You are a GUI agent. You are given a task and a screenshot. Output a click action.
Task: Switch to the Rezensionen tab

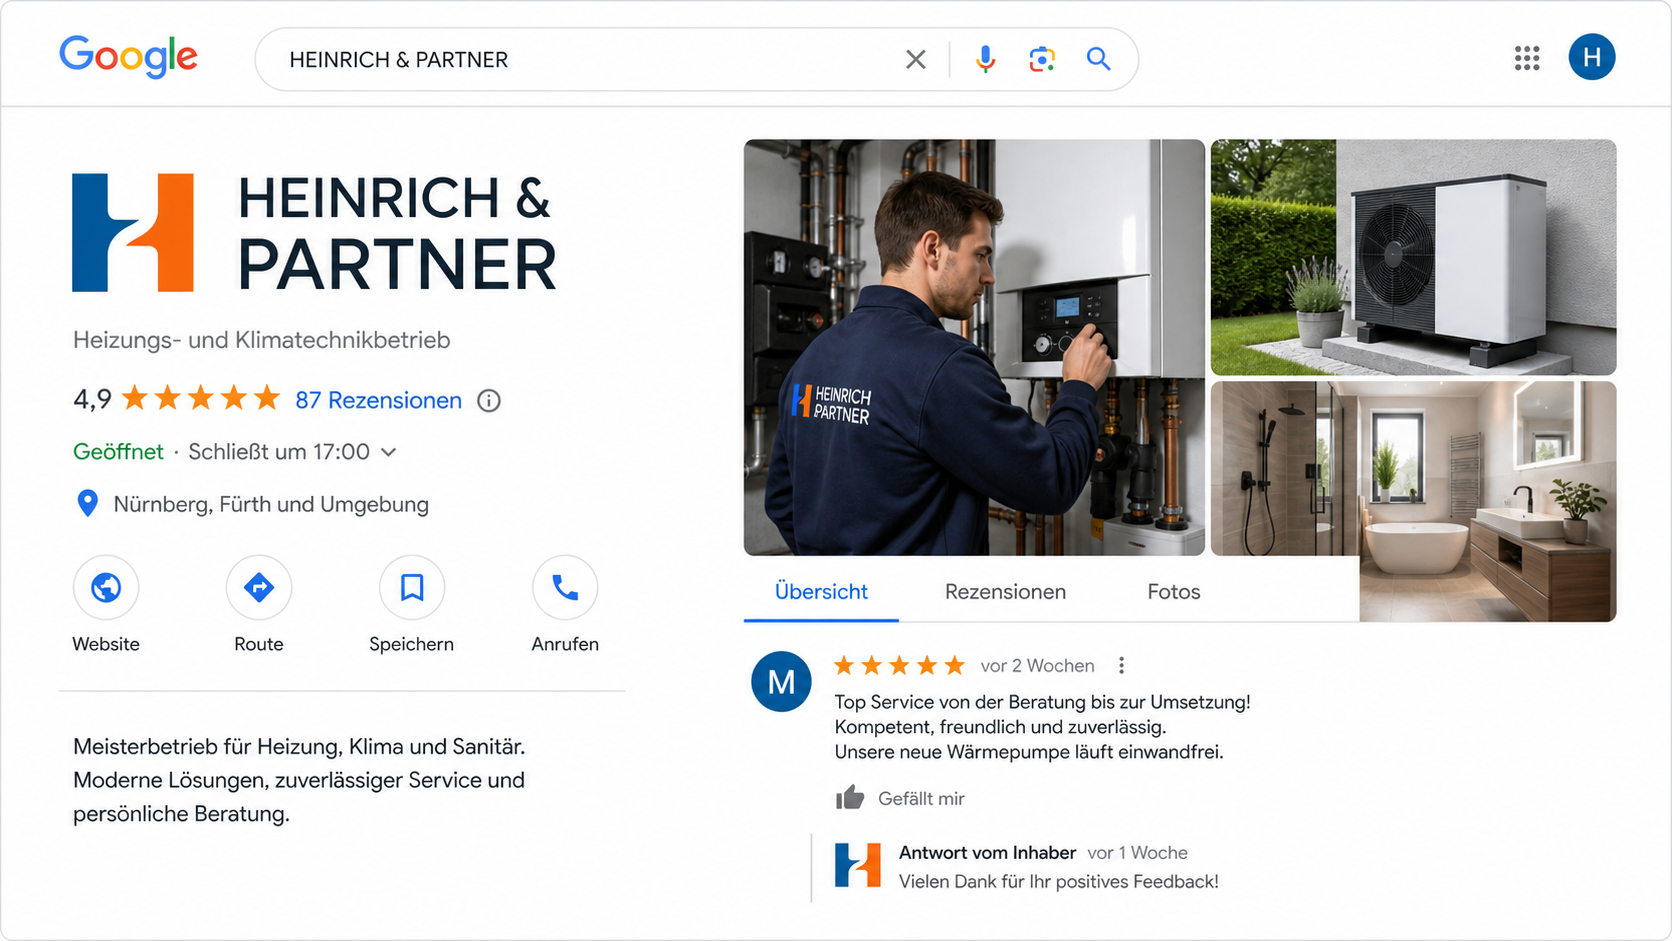1005,592
